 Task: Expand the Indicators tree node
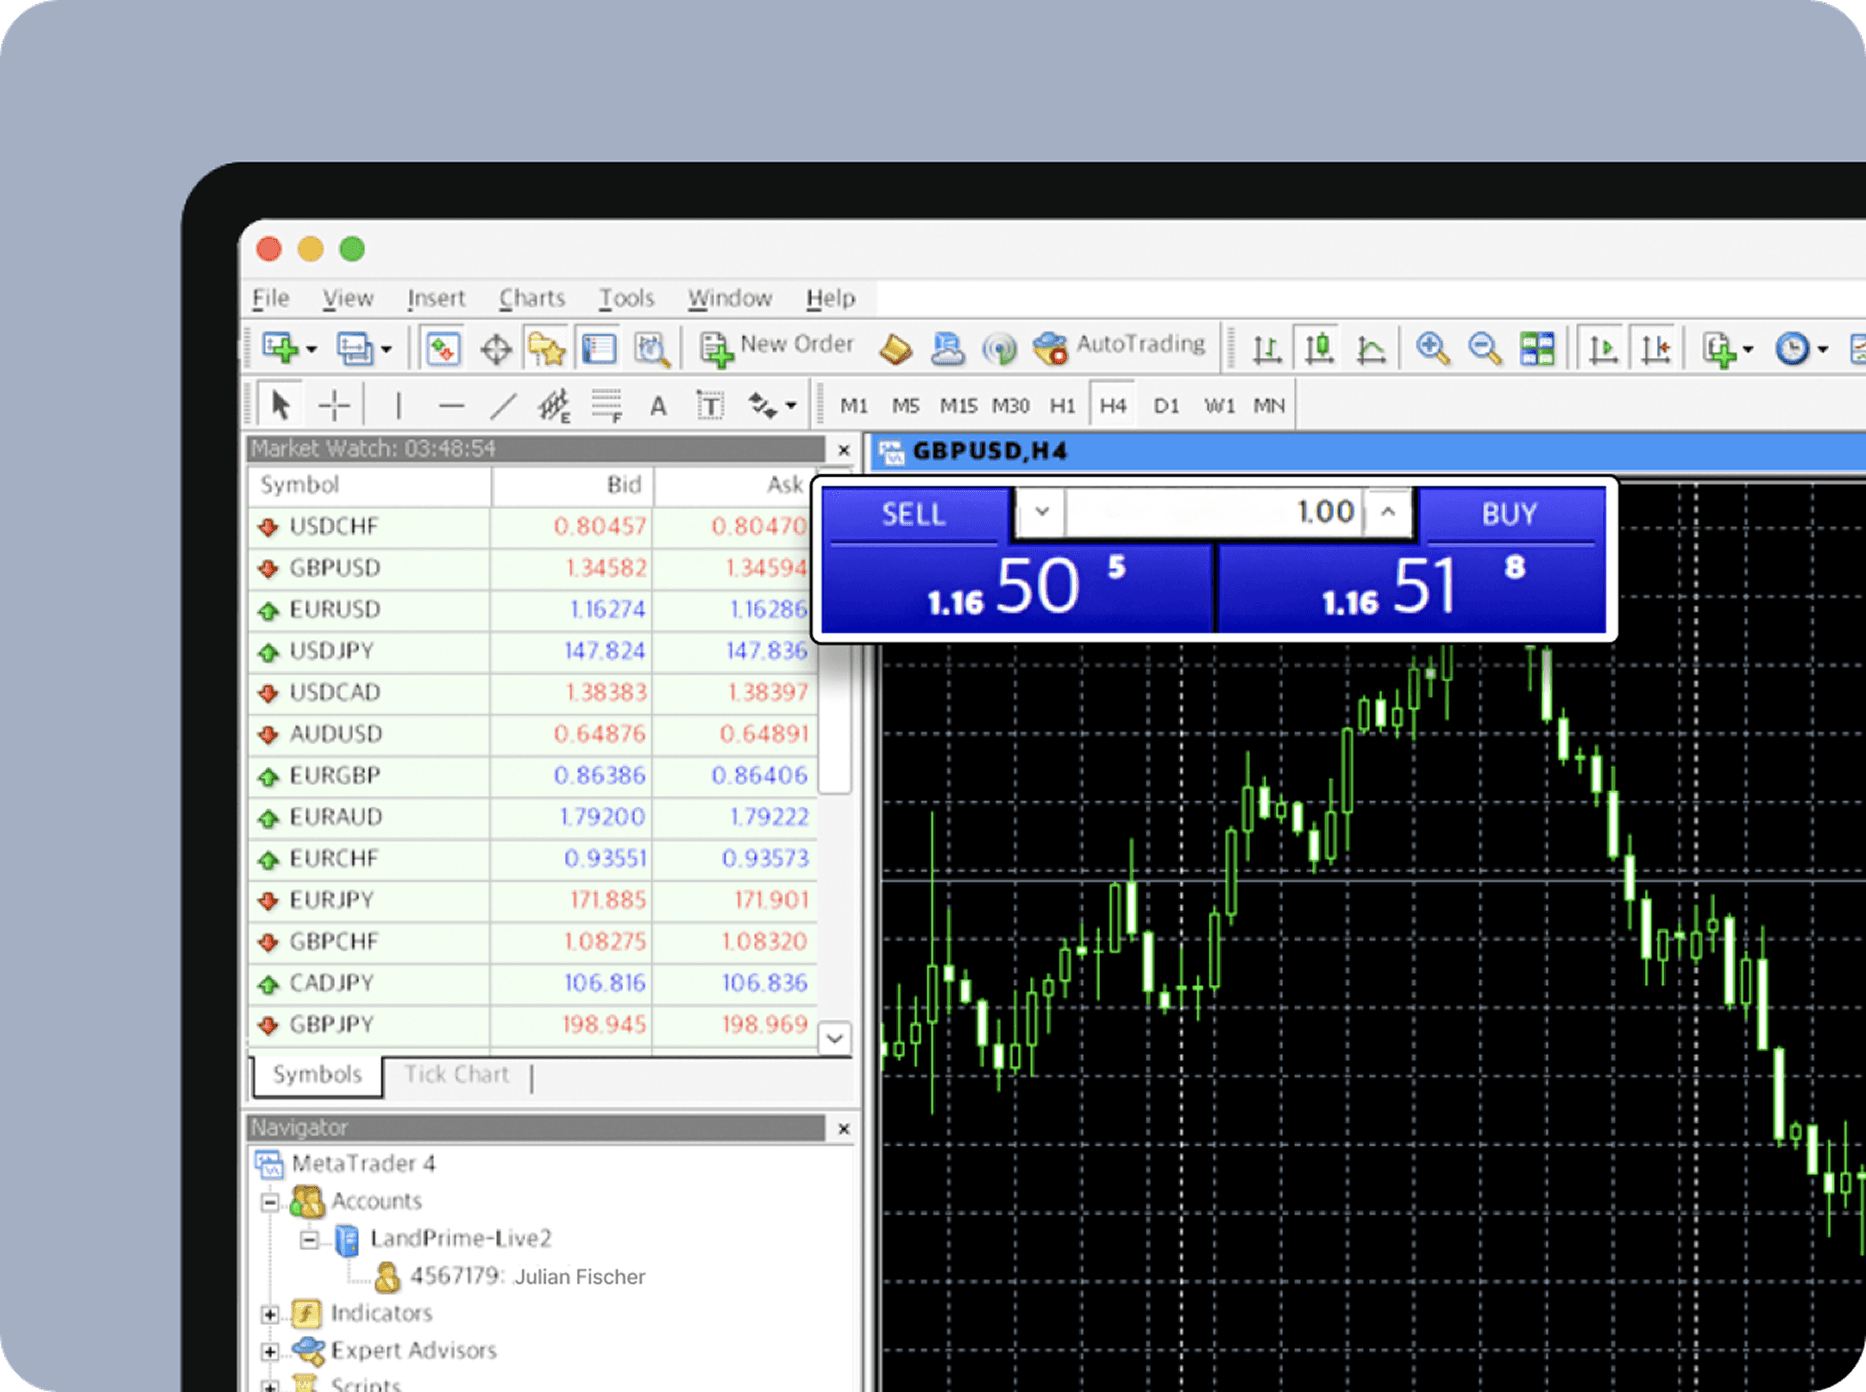point(270,1313)
